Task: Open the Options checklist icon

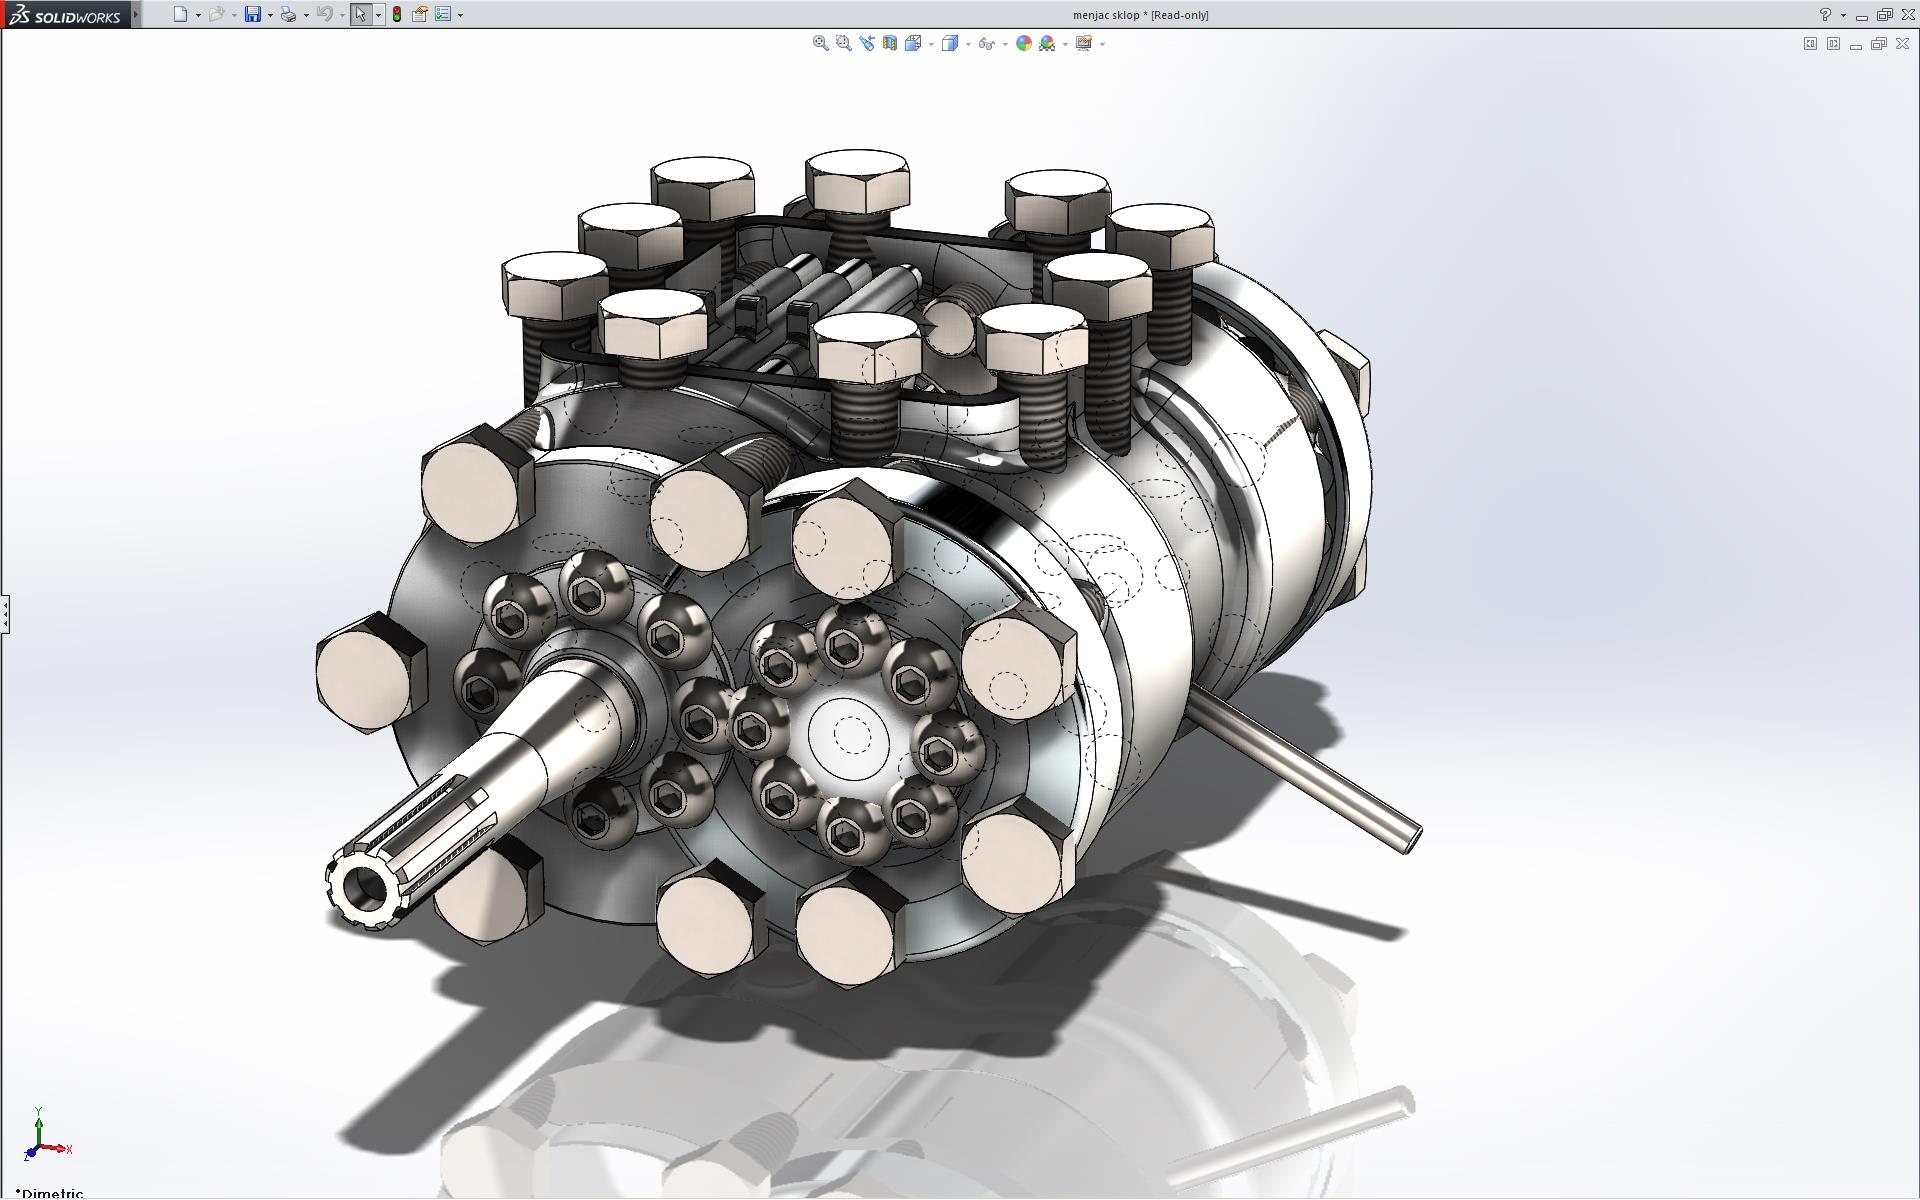Action: 443,15
